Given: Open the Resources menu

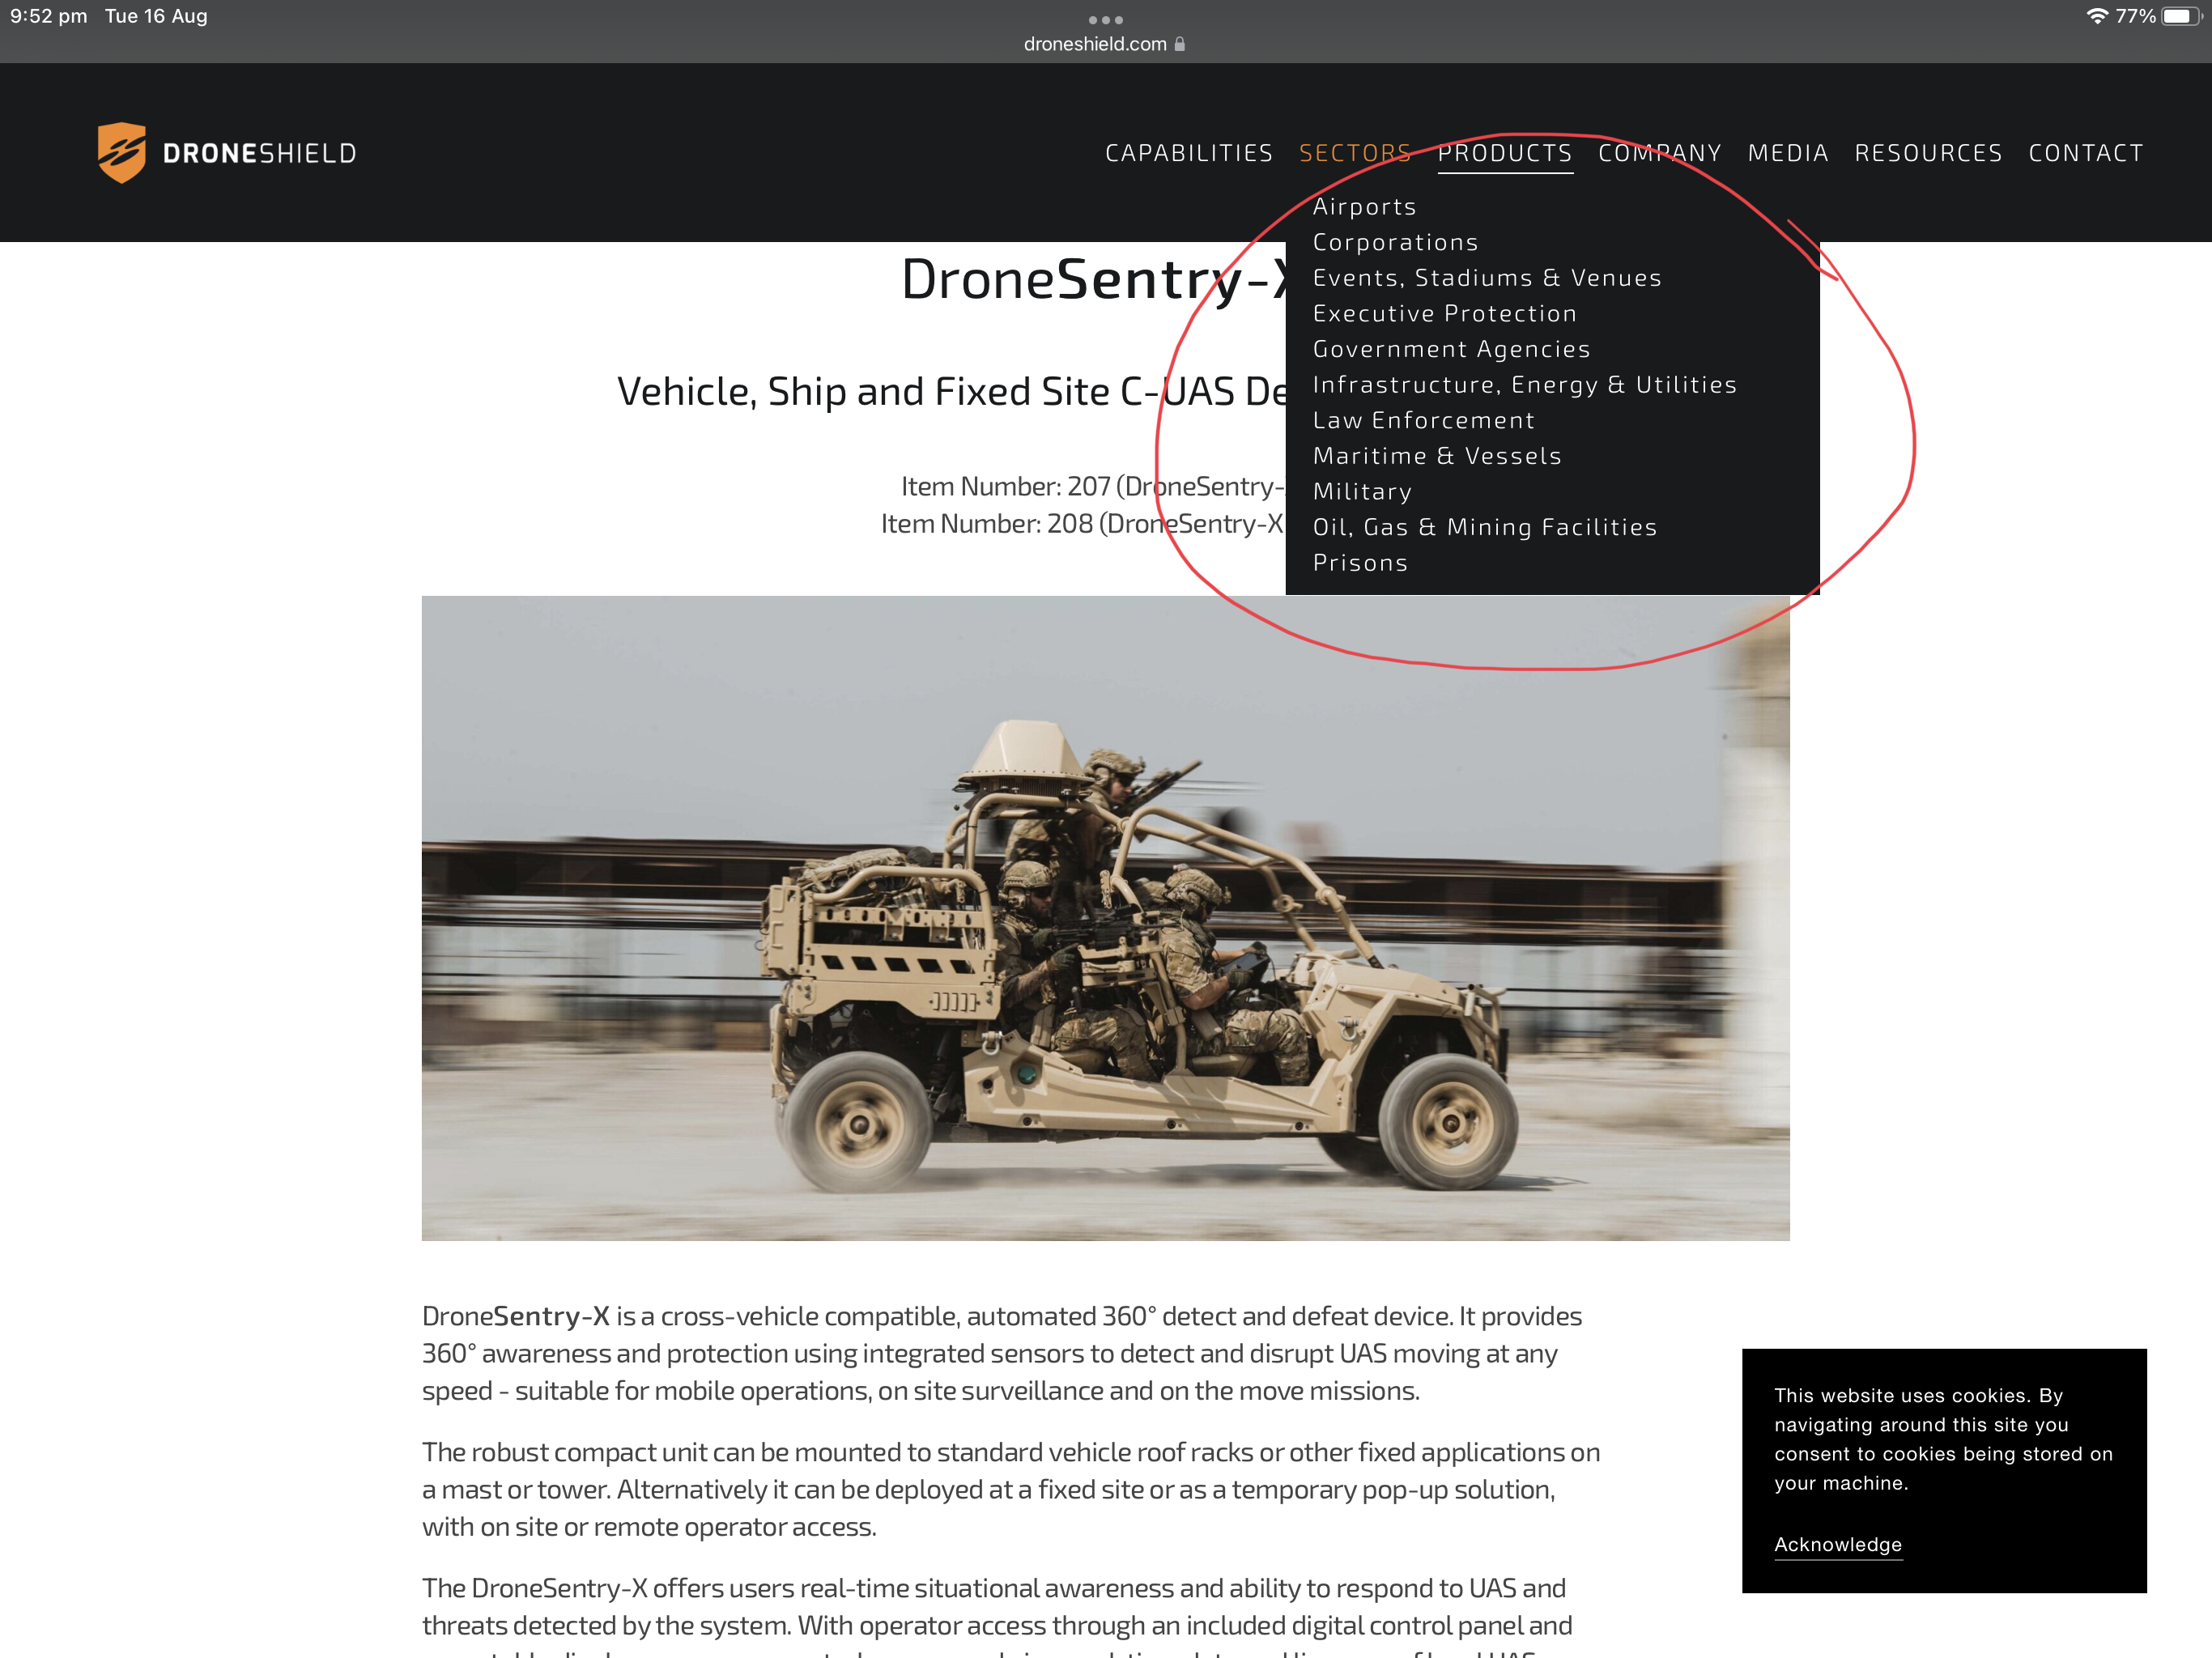Looking at the screenshot, I should tap(1928, 153).
